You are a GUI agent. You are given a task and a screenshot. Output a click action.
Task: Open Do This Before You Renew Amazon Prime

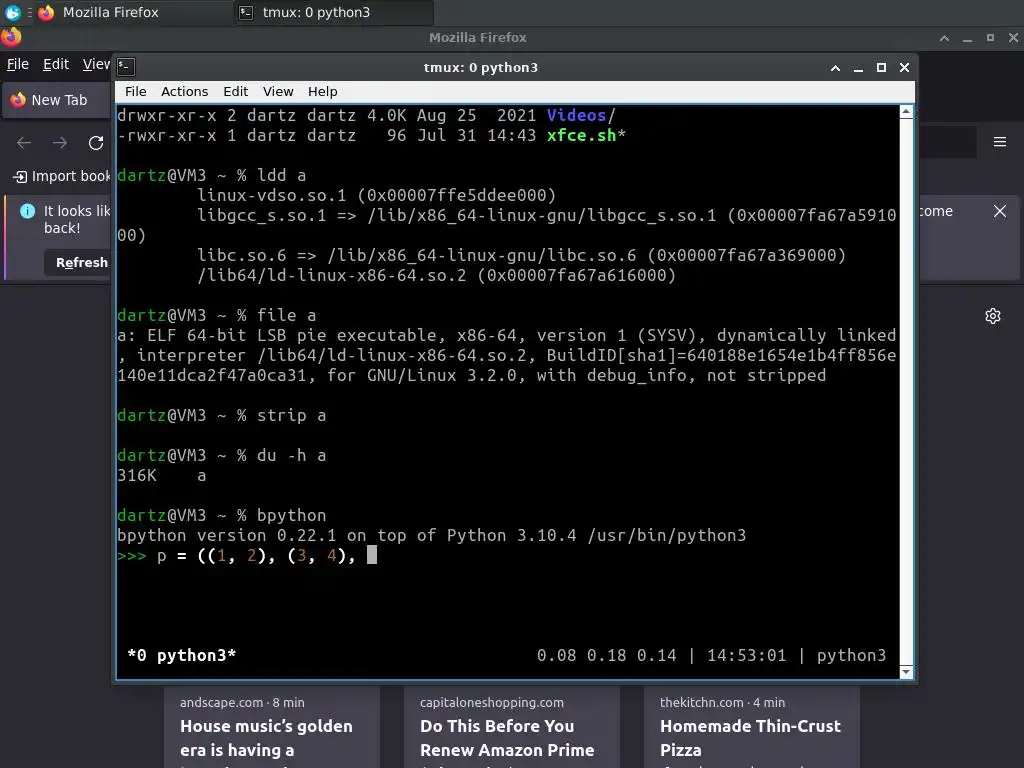[507, 738]
